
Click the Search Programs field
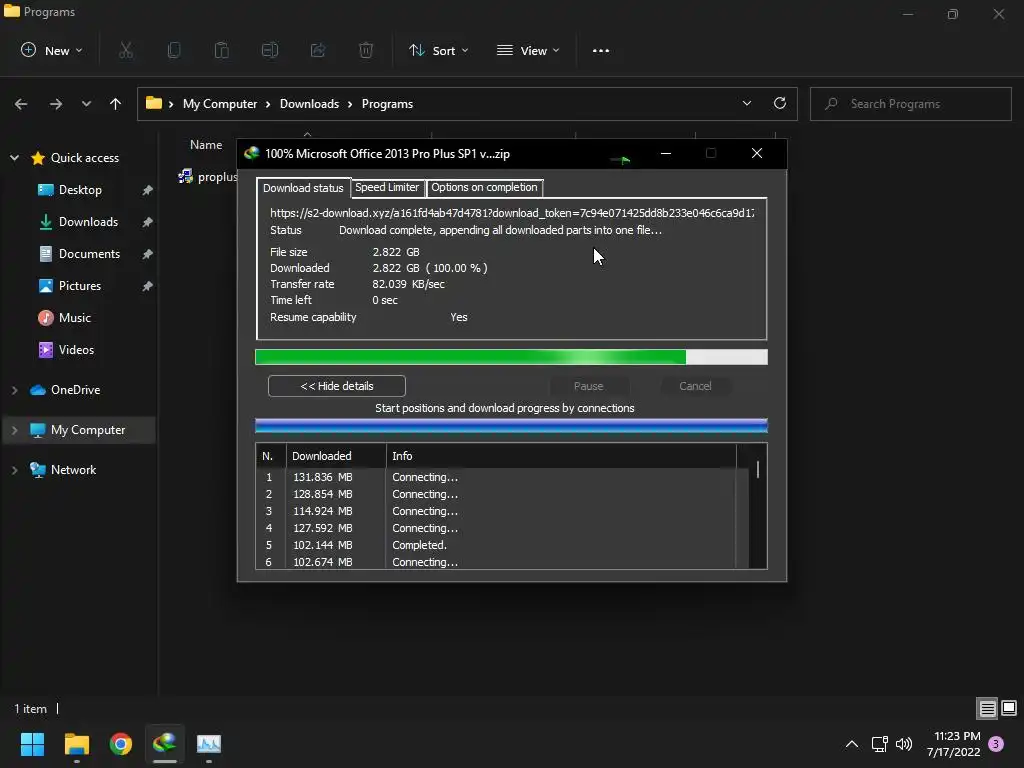click(910, 104)
